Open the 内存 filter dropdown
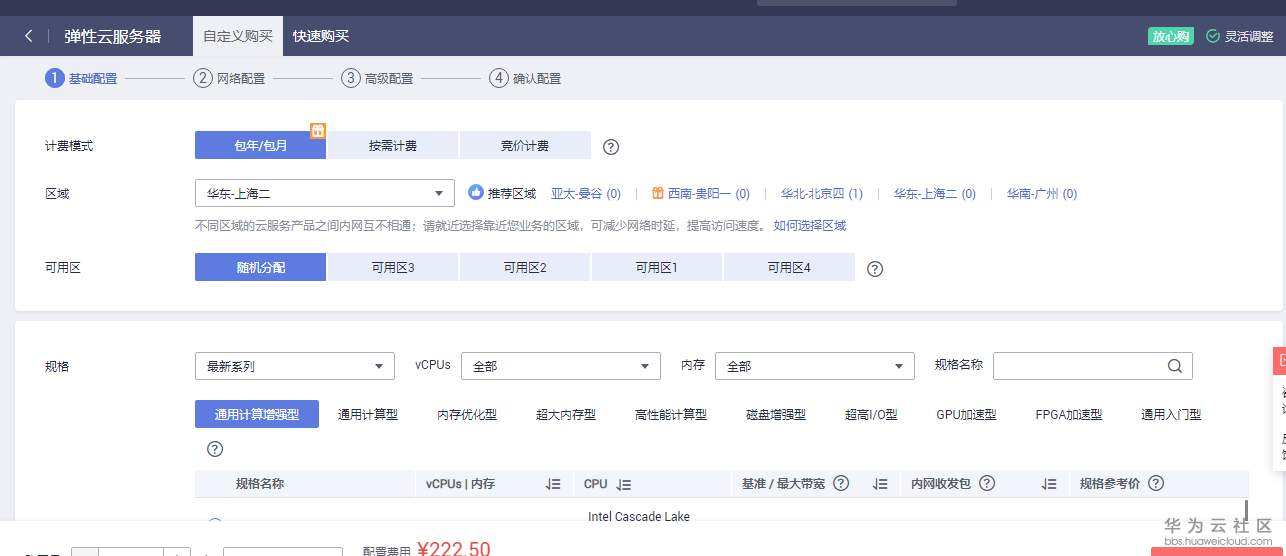This screenshot has width=1286, height=556. tap(815, 366)
